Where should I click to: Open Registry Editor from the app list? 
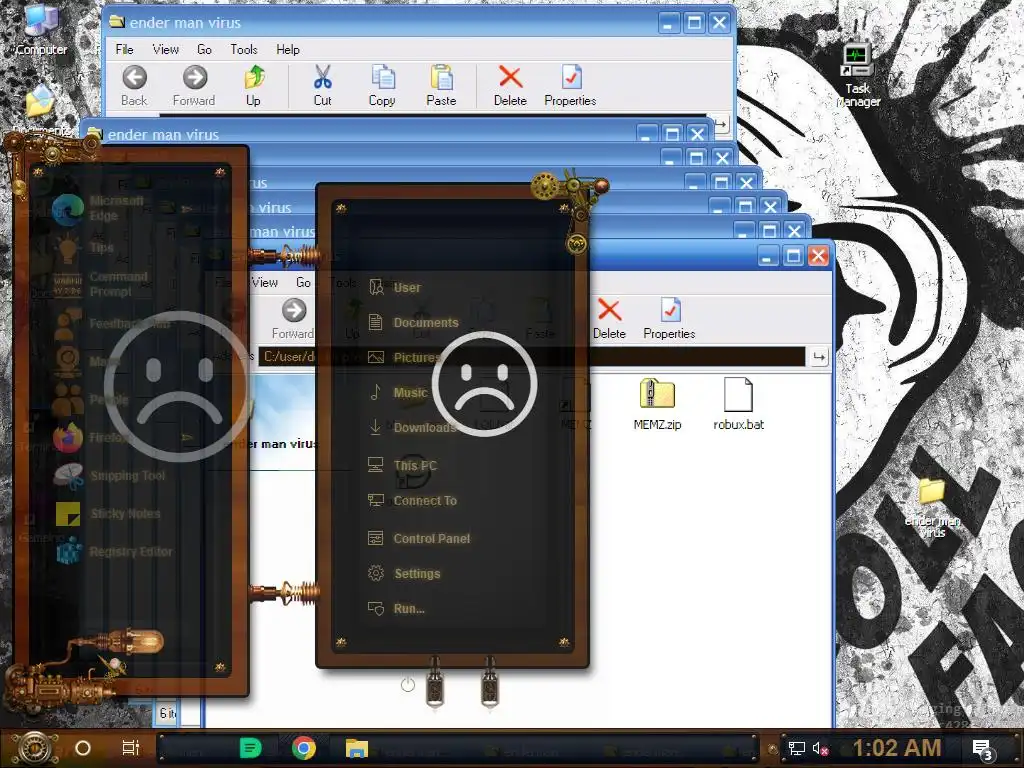(114, 552)
